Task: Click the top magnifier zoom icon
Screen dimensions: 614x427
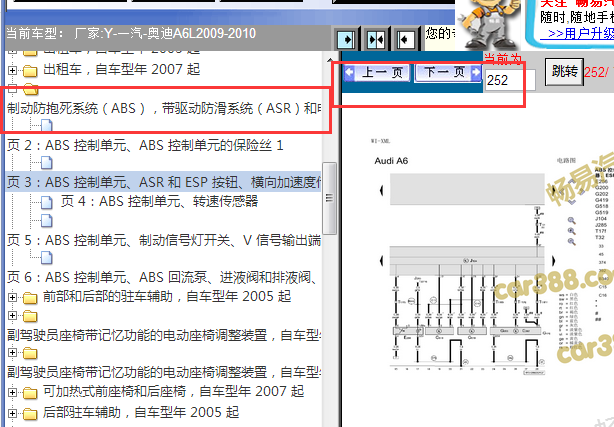Action: 572,221
